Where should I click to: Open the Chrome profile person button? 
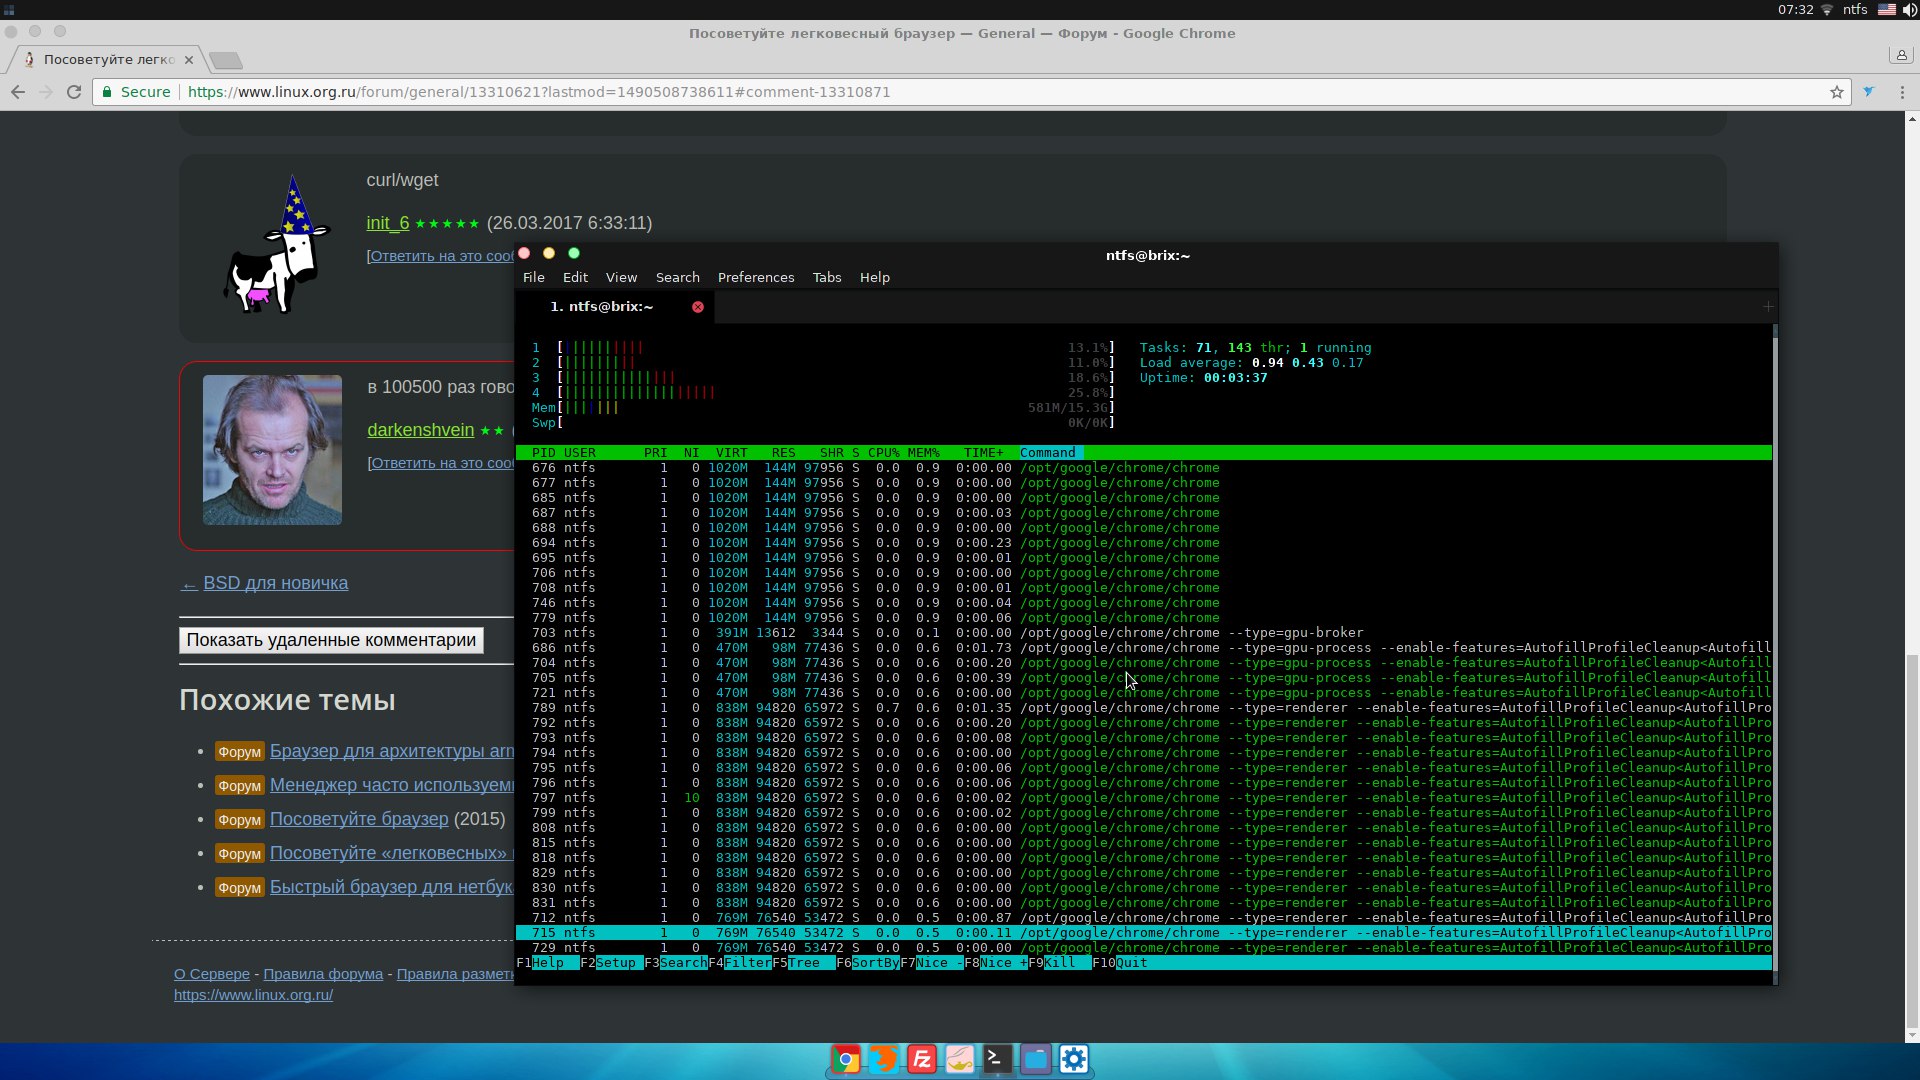click(1901, 55)
